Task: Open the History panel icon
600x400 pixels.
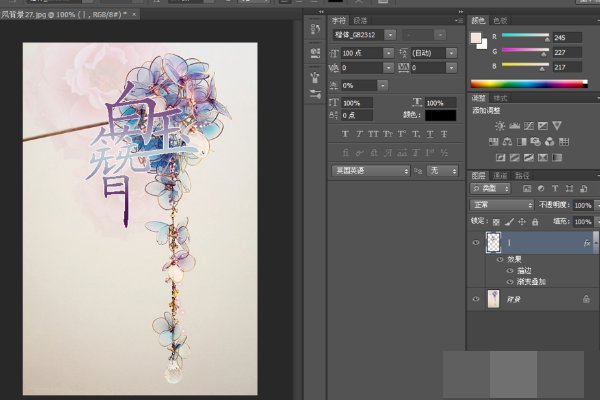Action: pyautogui.click(x=317, y=29)
